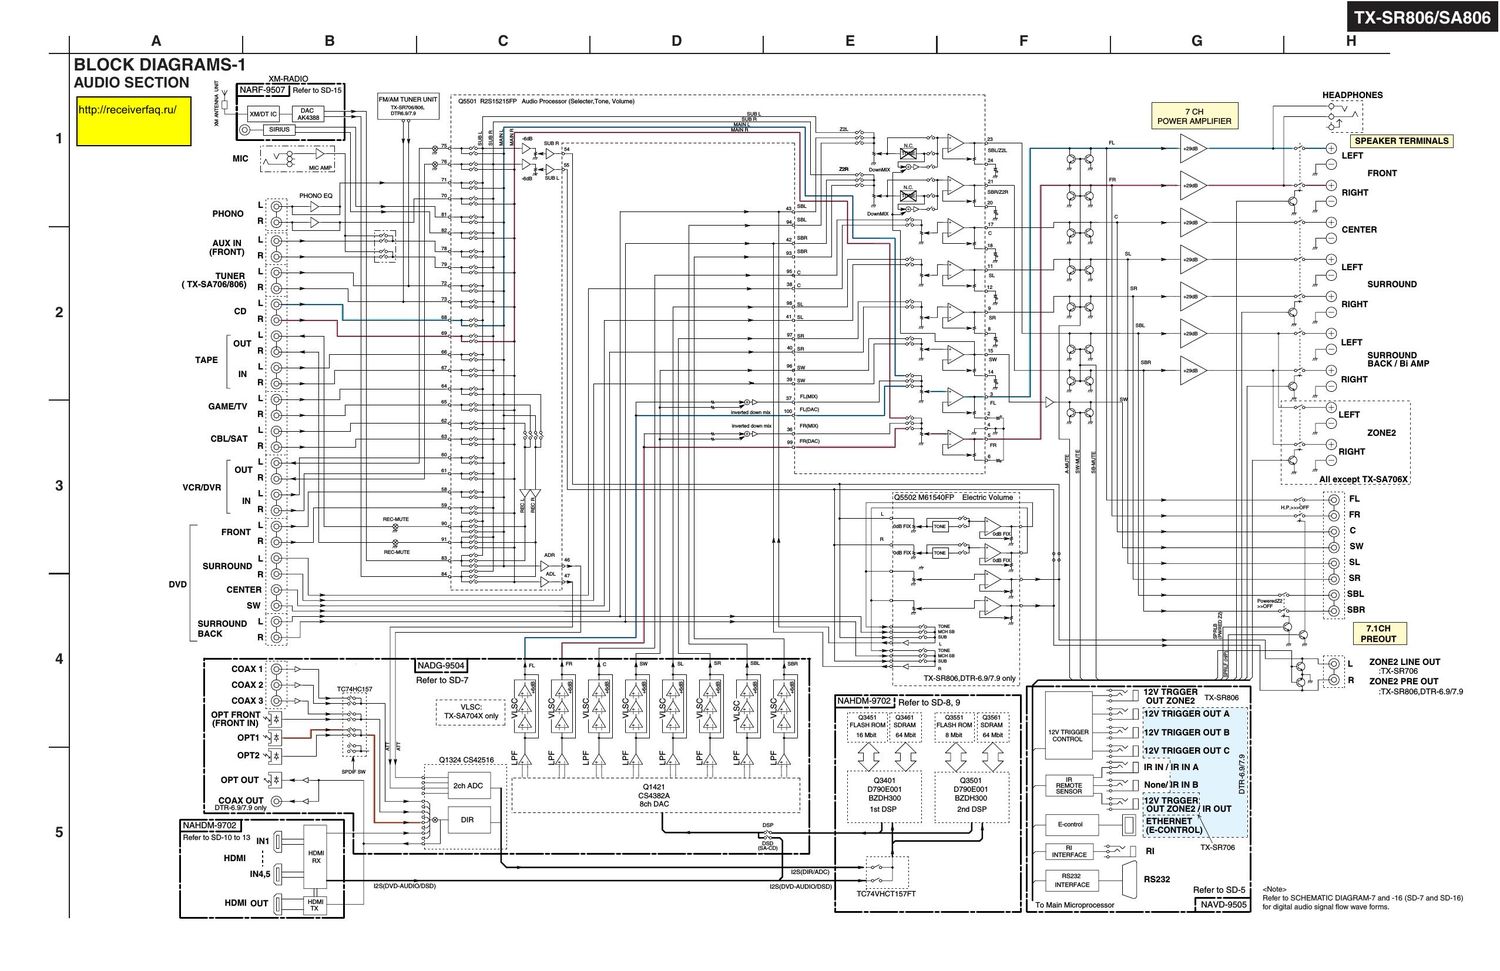Screen dimensions: 1500x971
Task: Click the 12V TRIGGER OUT A label
Action: pos(1187,714)
